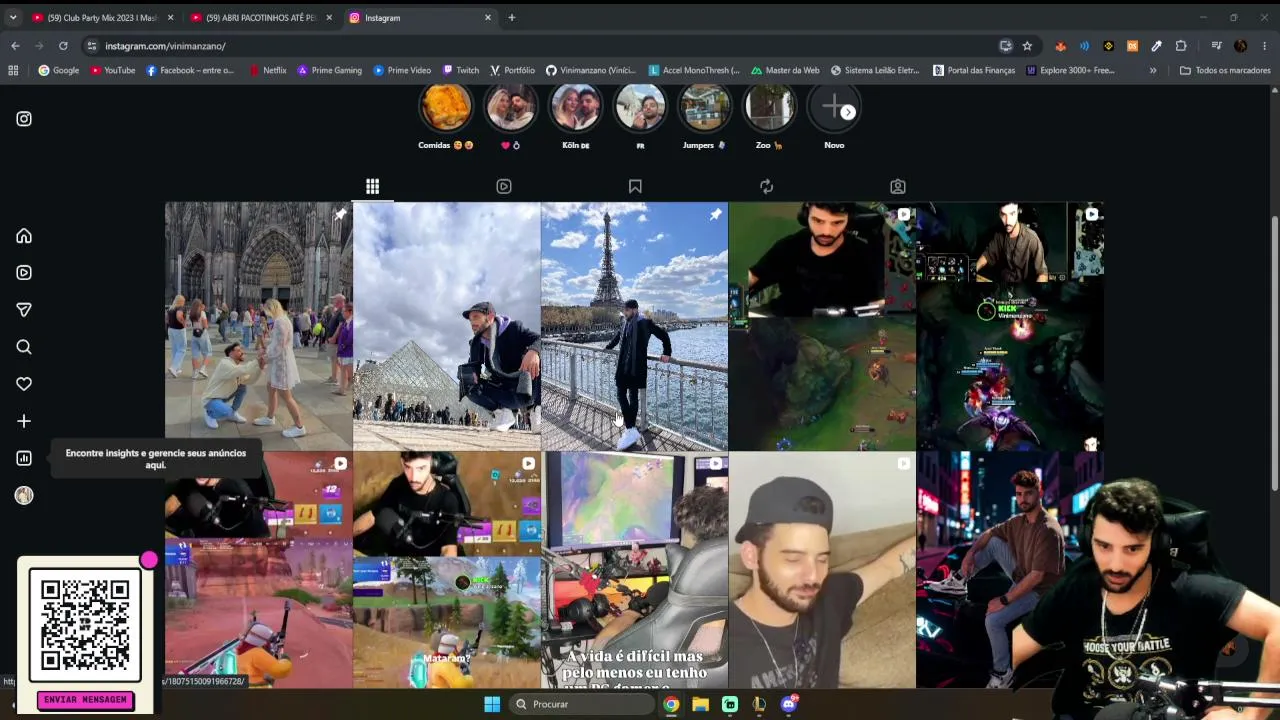Open direct messages paper plane icon
Image resolution: width=1280 pixels, height=720 pixels.
(x=24, y=310)
